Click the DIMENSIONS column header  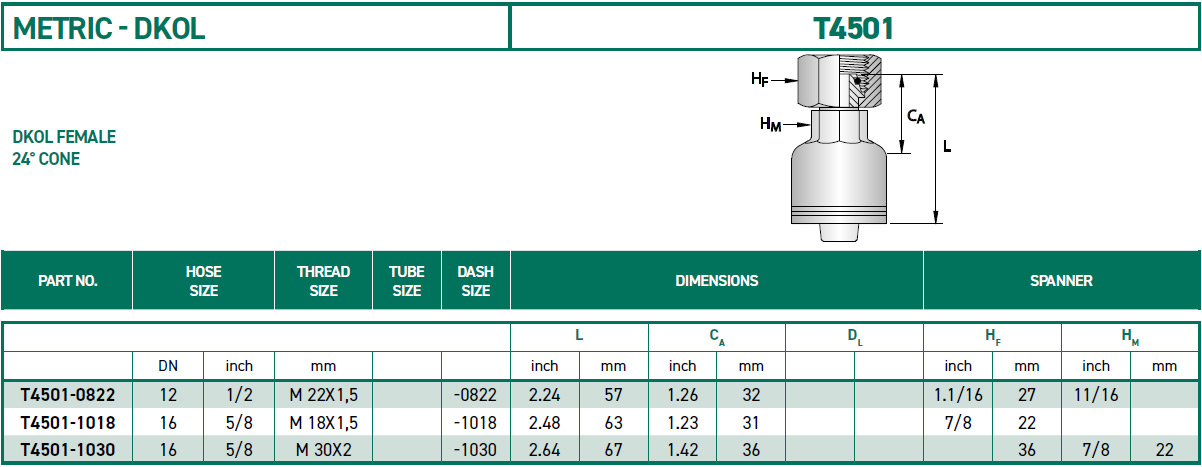716,281
